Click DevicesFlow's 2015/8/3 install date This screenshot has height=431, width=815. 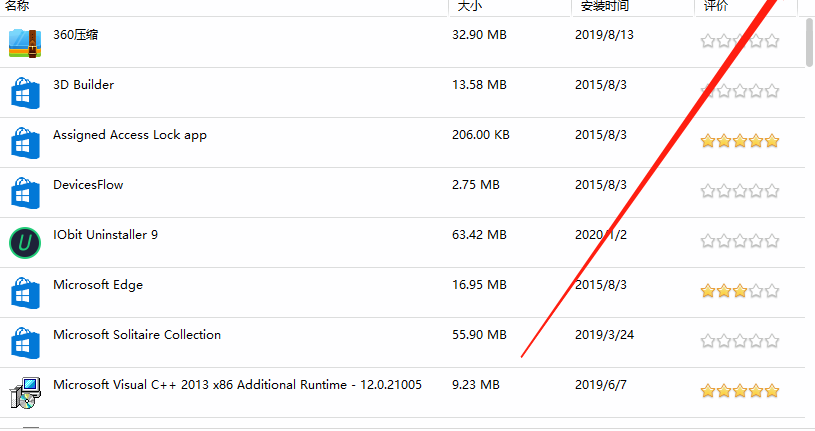click(601, 185)
